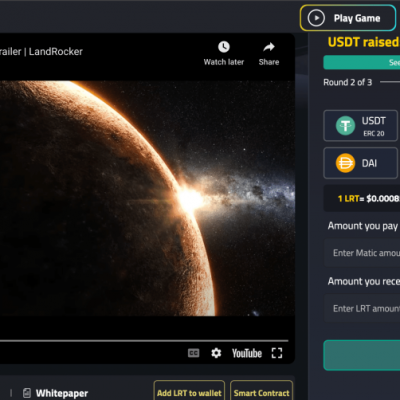Select USDT ERC 20 payment option
Screen dimensions: 400x400
pyautogui.click(x=361, y=126)
